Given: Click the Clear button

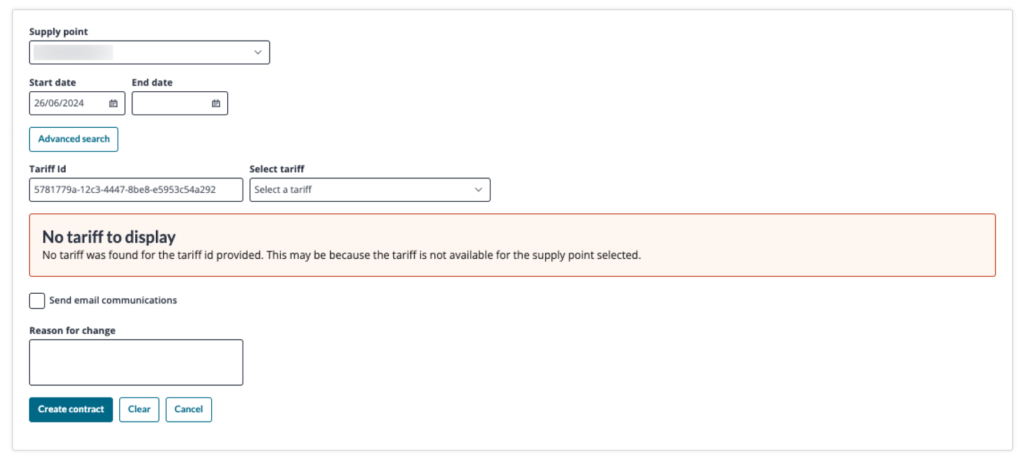Looking at the screenshot, I should (x=139, y=409).
